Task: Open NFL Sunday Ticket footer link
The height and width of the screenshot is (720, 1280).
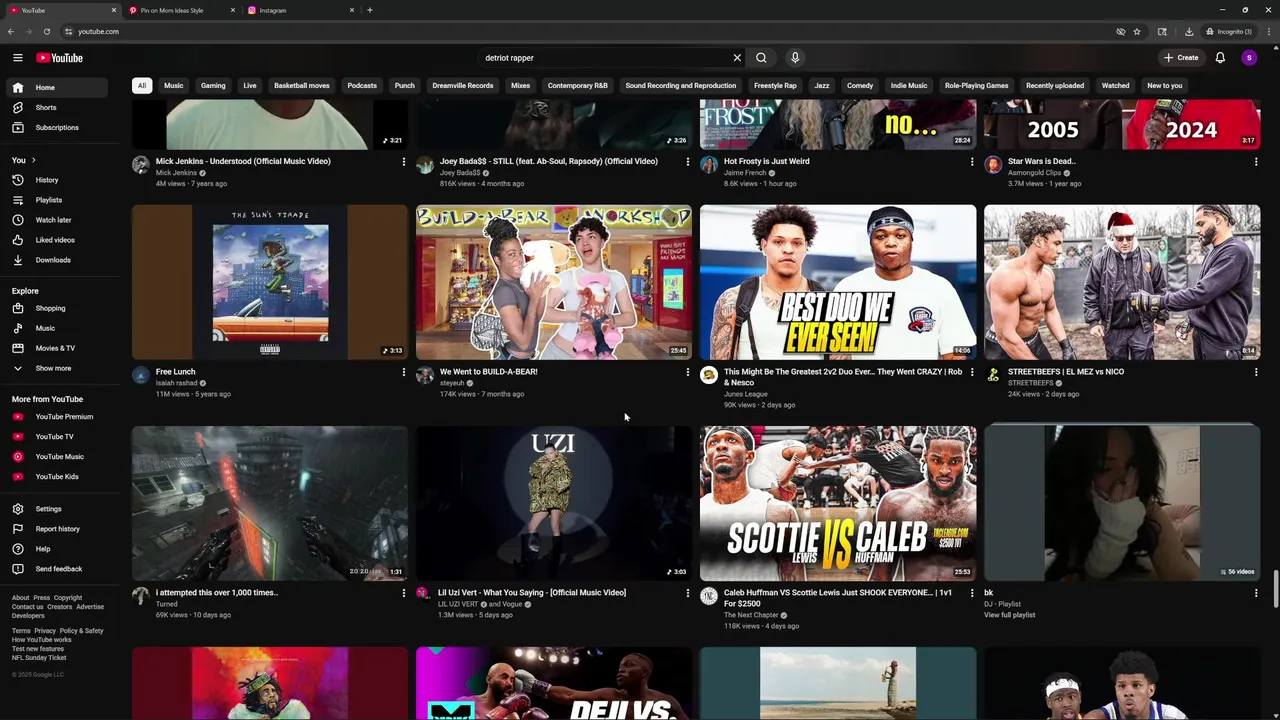Action: pyautogui.click(x=39, y=658)
